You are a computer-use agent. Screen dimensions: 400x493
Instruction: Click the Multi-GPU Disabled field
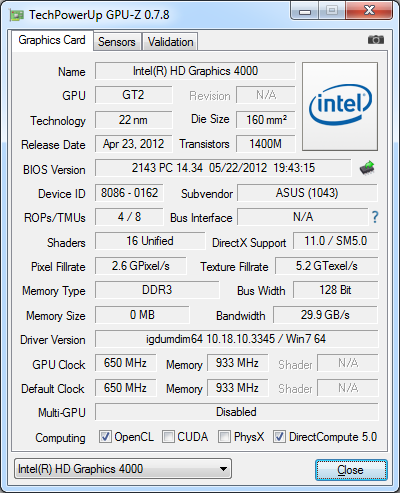pyautogui.click(x=236, y=412)
